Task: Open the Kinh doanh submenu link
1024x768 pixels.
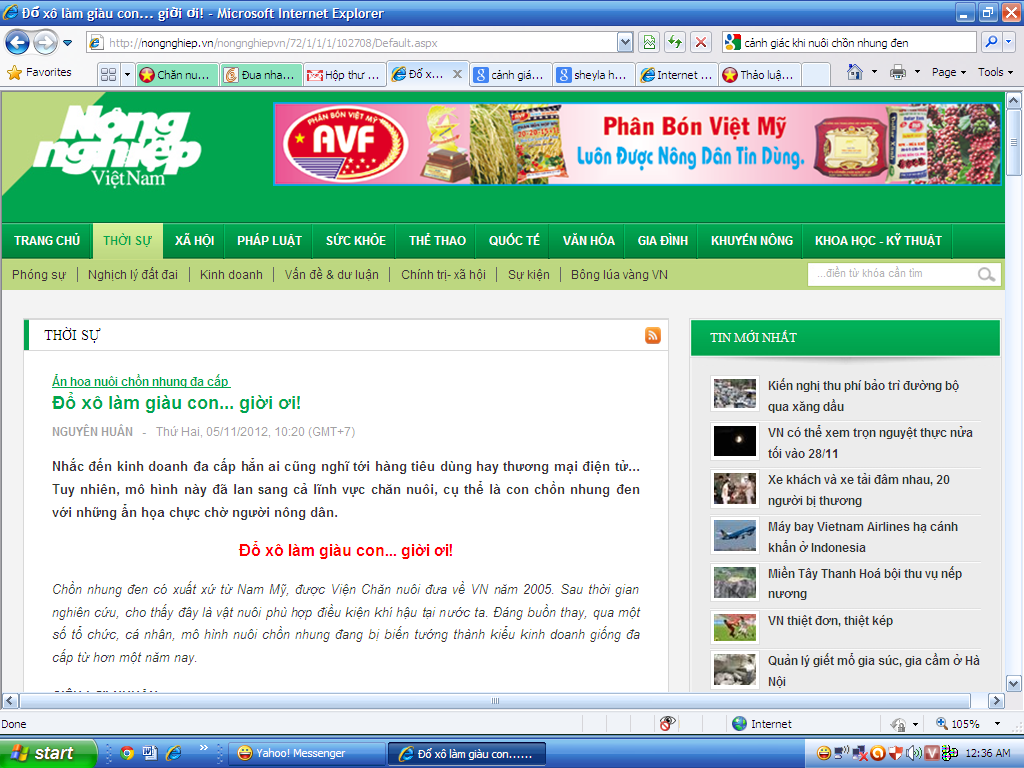Action: click(x=231, y=275)
